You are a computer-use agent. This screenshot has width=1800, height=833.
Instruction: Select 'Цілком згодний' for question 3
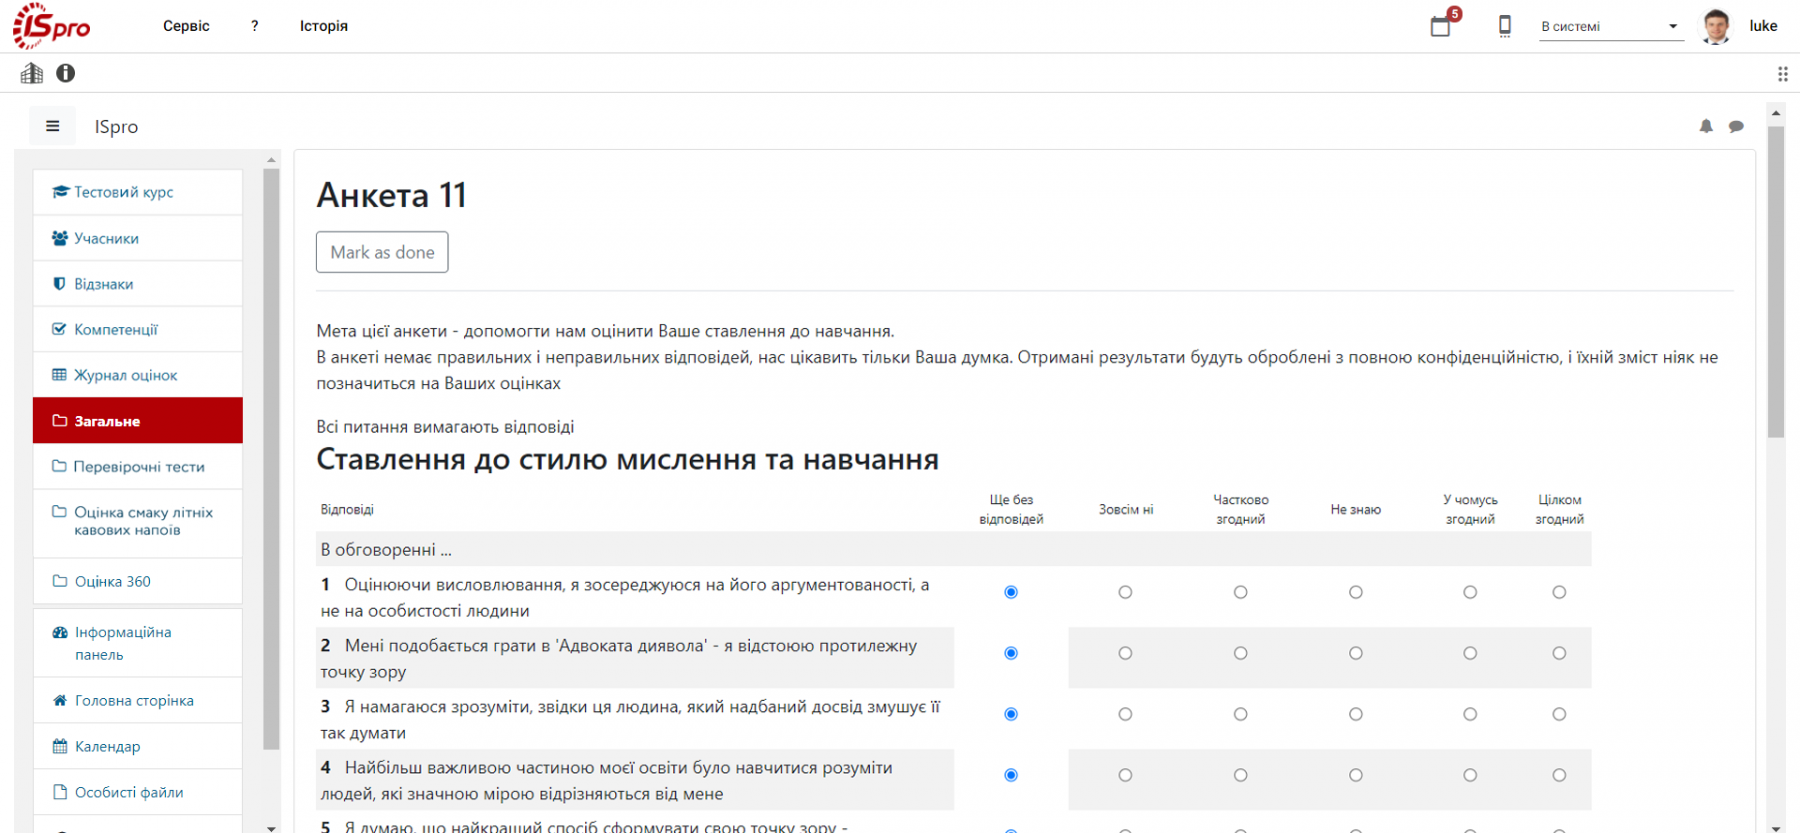pos(1559,714)
